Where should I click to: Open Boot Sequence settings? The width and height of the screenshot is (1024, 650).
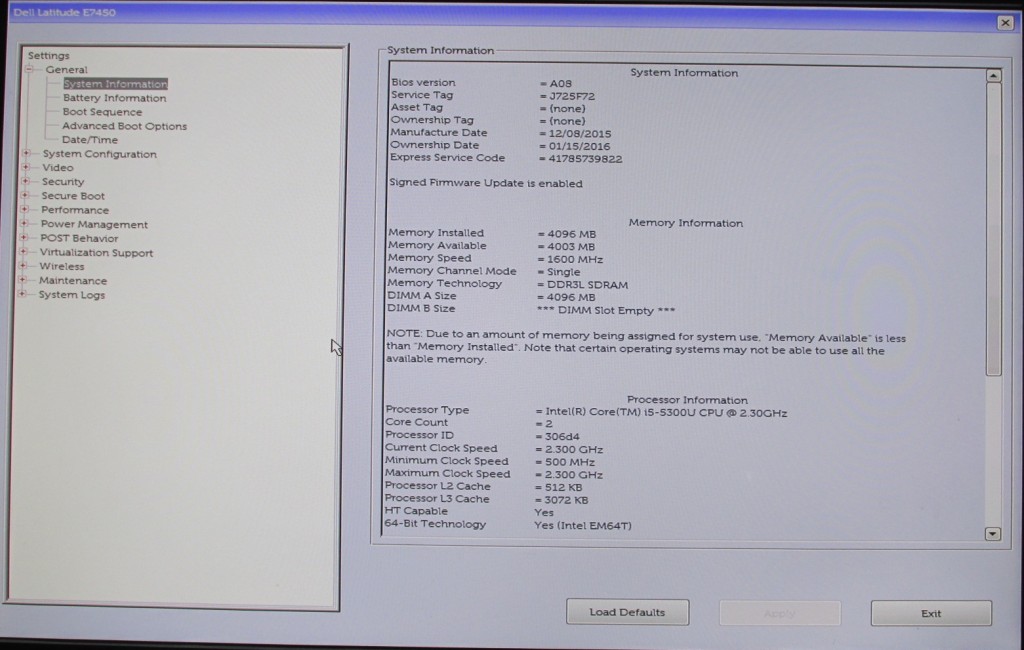pyautogui.click(x=102, y=112)
